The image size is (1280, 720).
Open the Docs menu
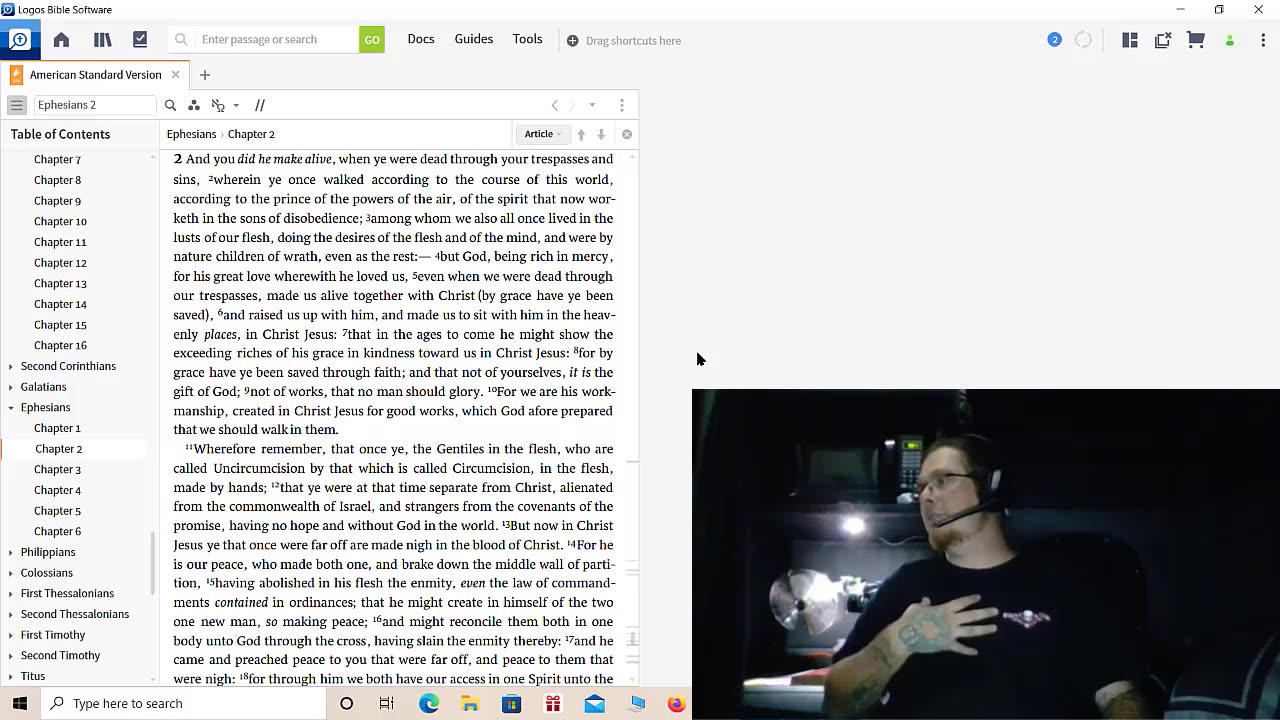[421, 39]
